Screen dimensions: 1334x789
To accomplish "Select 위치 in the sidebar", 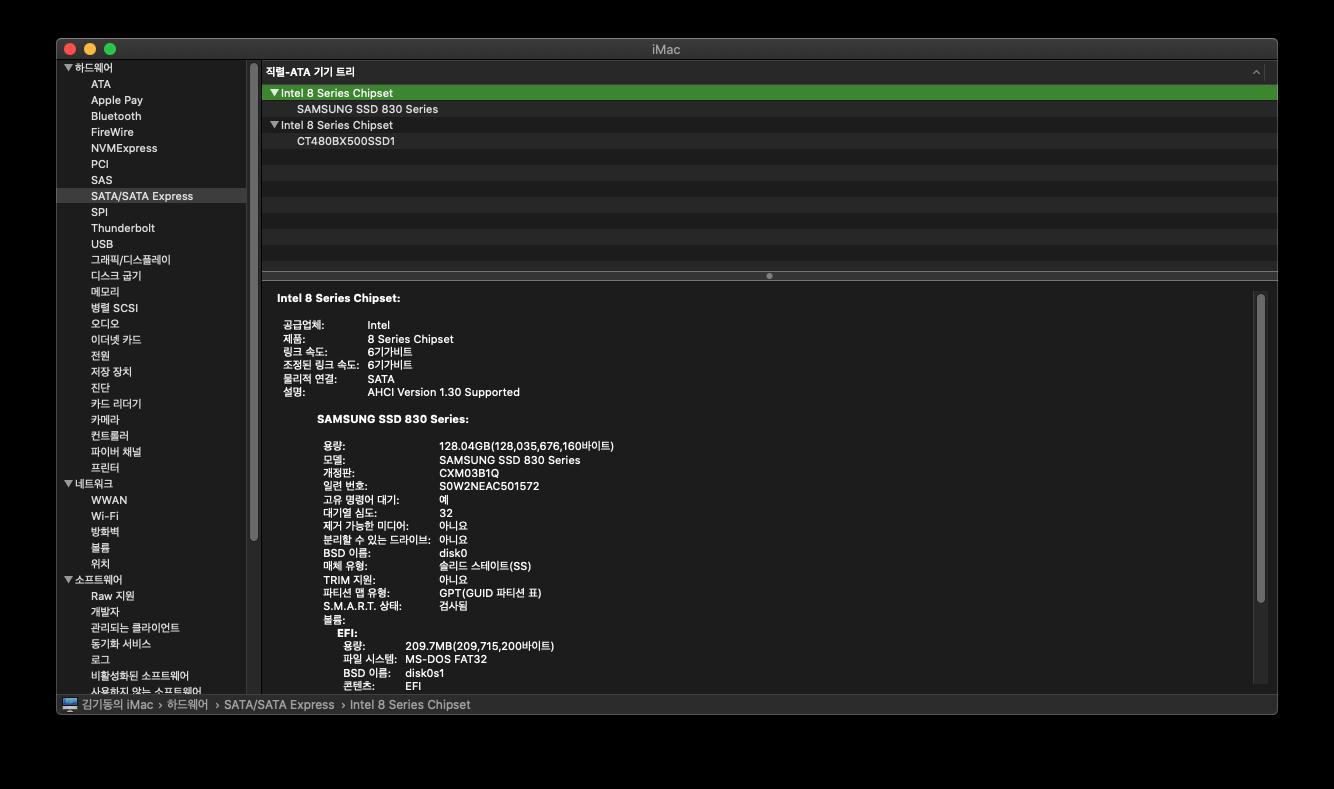I will point(100,564).
